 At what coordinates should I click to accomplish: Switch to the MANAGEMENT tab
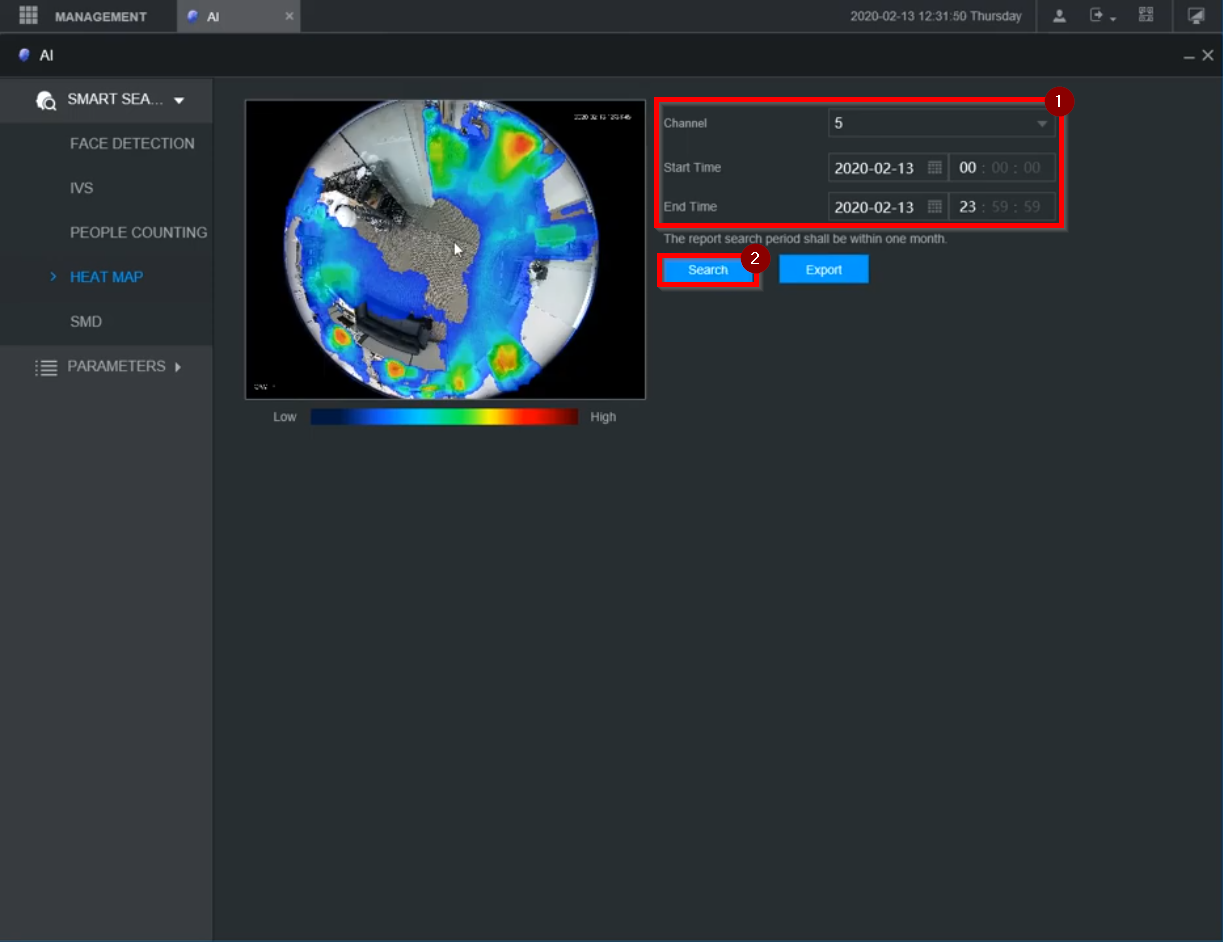pyautogui.click(x=100, y=17)
